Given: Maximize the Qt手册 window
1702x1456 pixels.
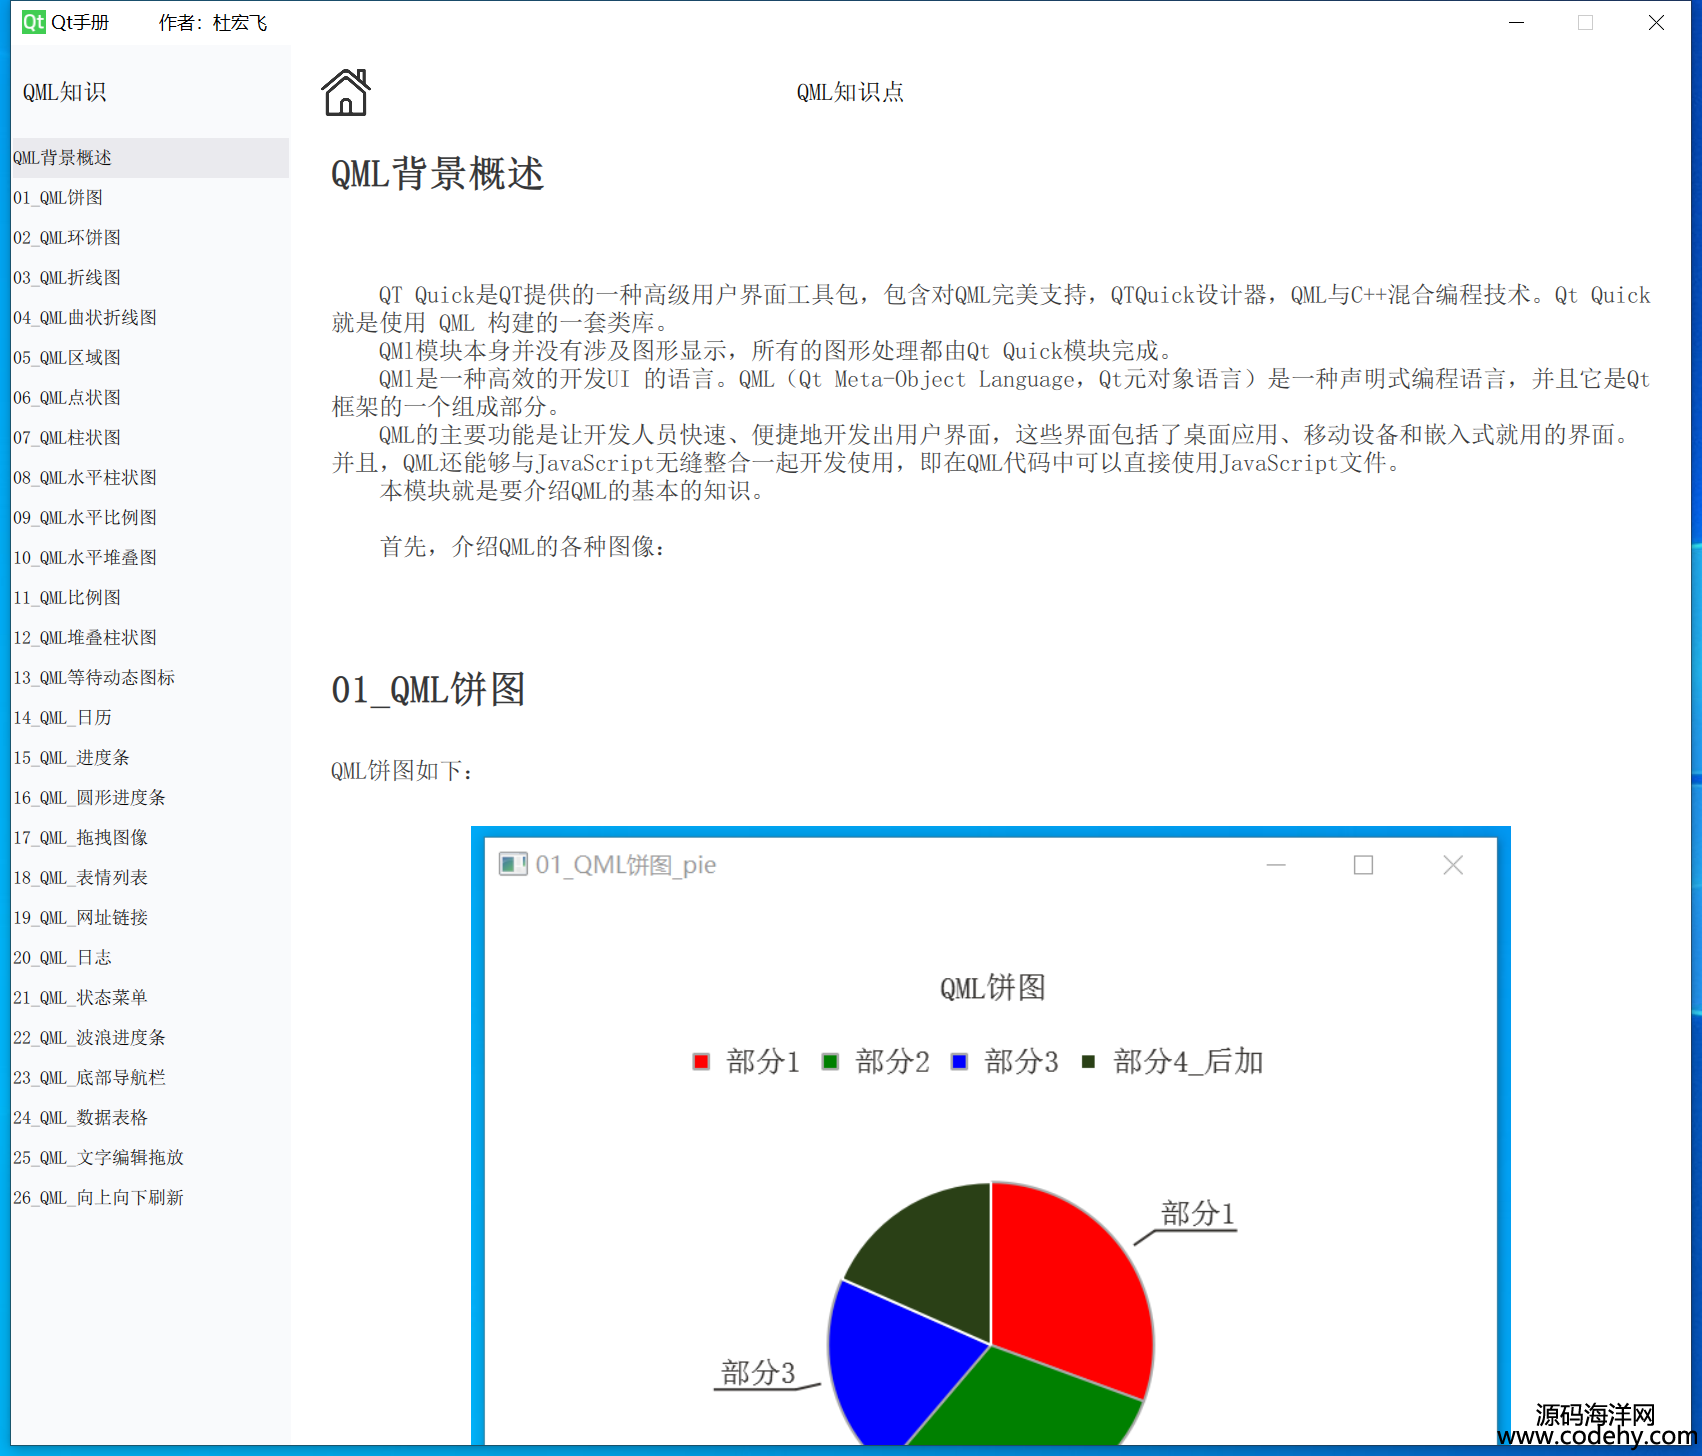Looking at the screenshot, I should [1585, 22].
